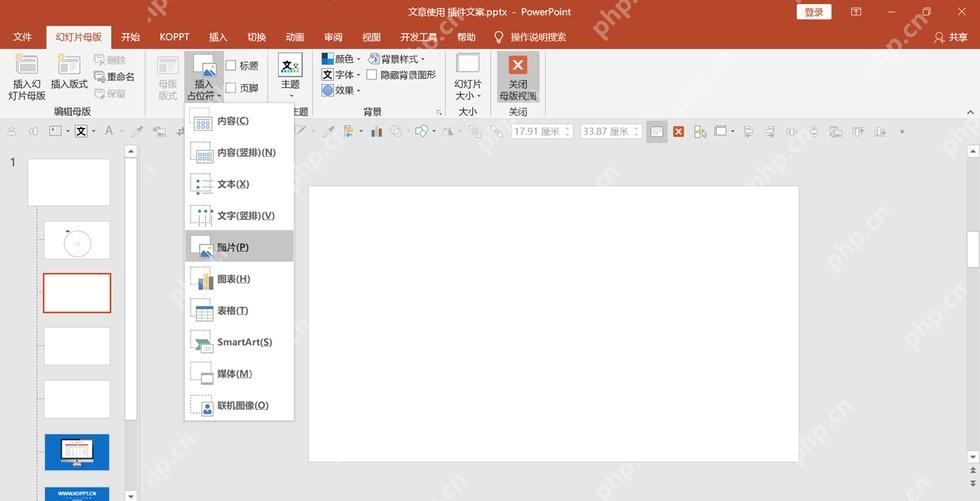This screenshot has width=980, height=501.
Task: Click thumbnail pane scroll up arrow
Action: [x=131, y=151]
